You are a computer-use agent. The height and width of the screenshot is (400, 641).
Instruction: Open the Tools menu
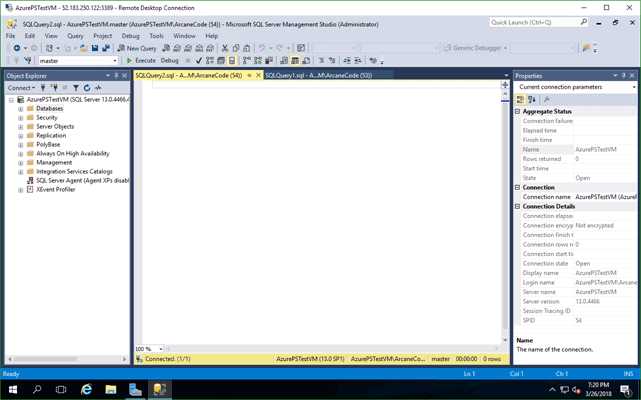click(156, 36)
